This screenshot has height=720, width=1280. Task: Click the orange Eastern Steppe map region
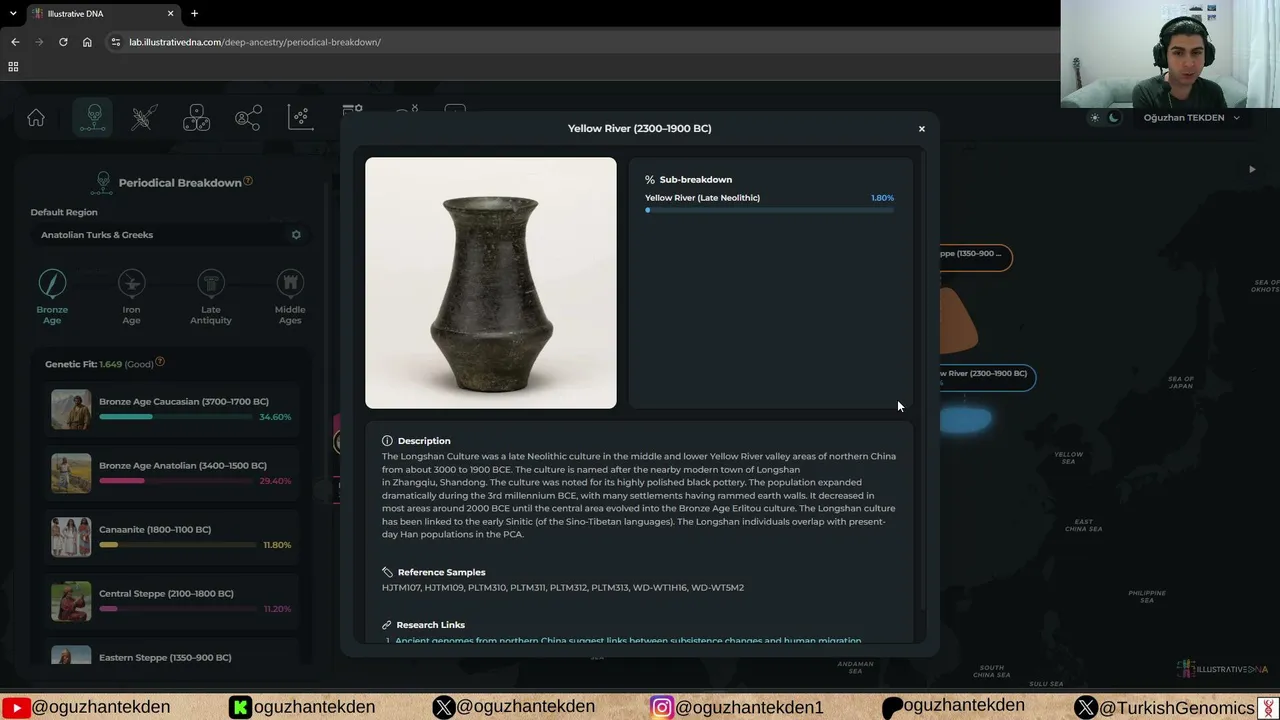pos(958,320)
